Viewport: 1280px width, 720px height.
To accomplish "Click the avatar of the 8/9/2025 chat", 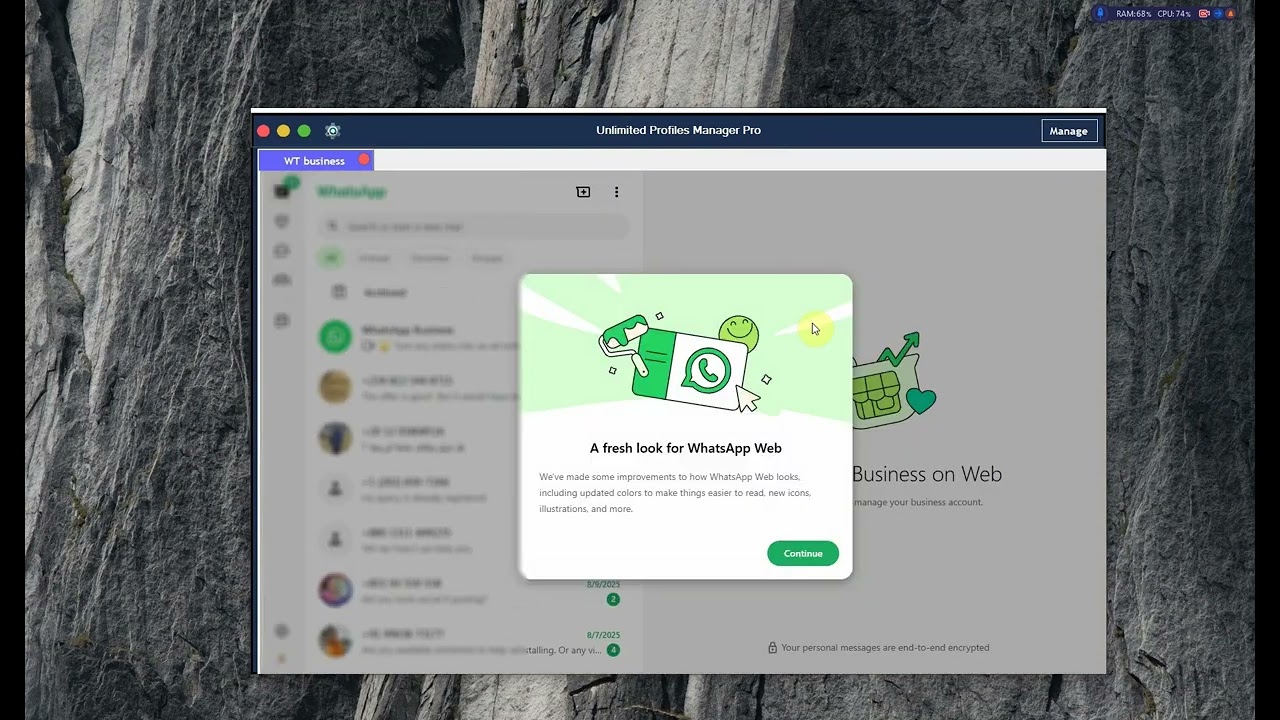I will point(335,590).
